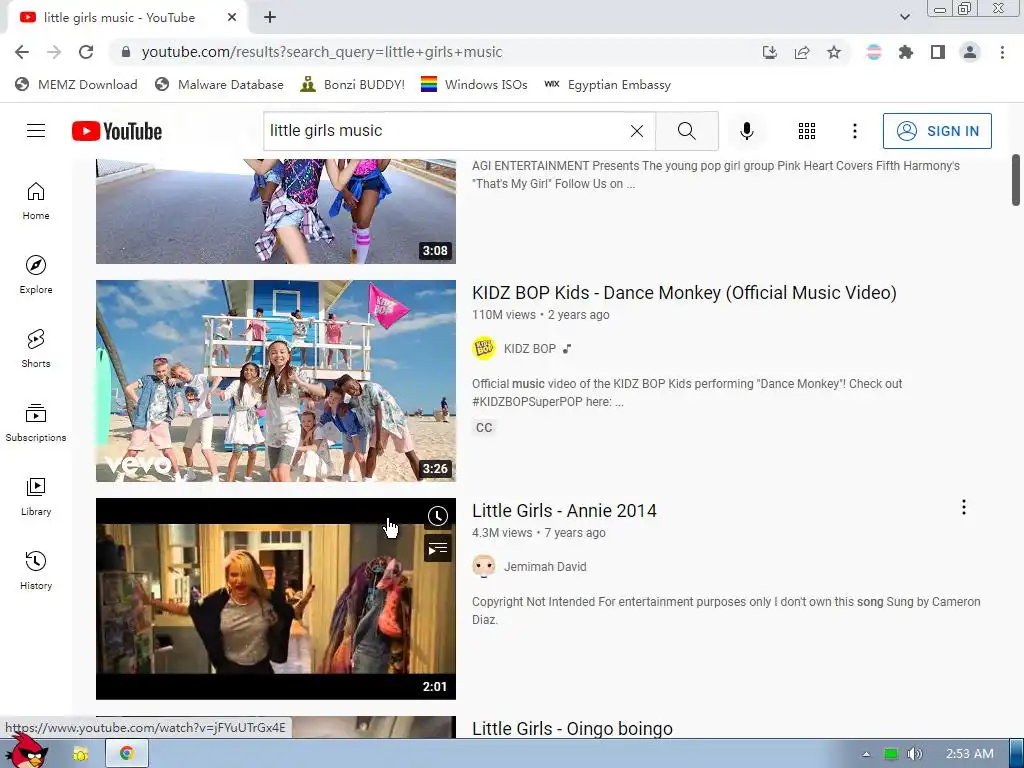1024x768 pixels.
Task: Open the volume speaker tray icon
Action: (x=915, y=754)
